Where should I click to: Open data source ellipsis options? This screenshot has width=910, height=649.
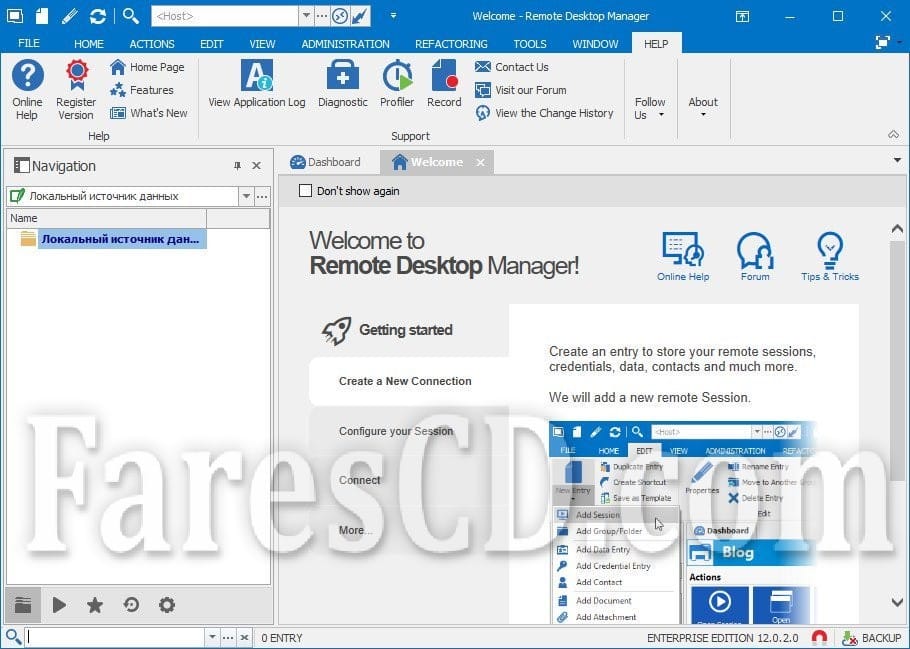click(262, 196)
